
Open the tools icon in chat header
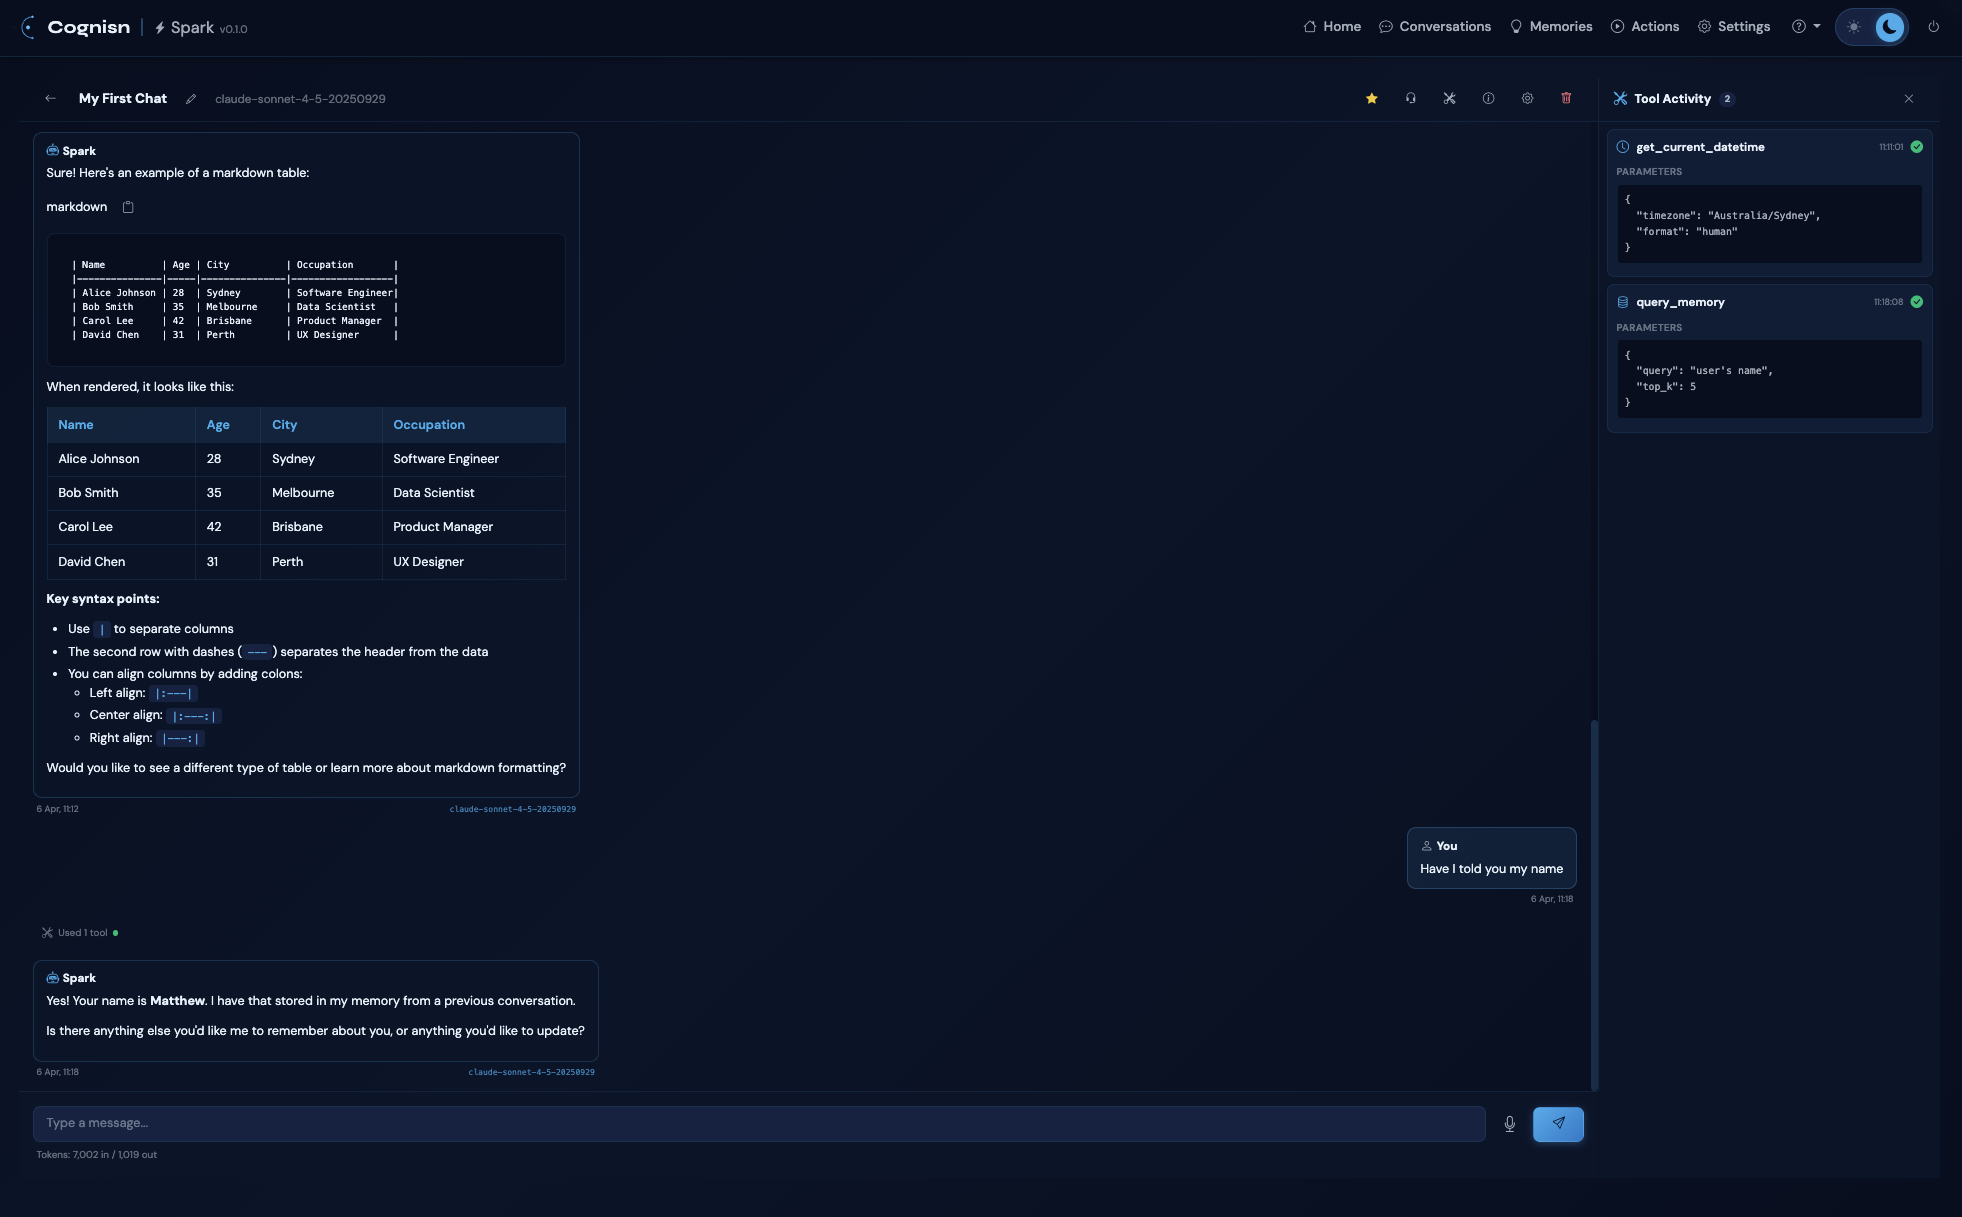click(1449, 98)
